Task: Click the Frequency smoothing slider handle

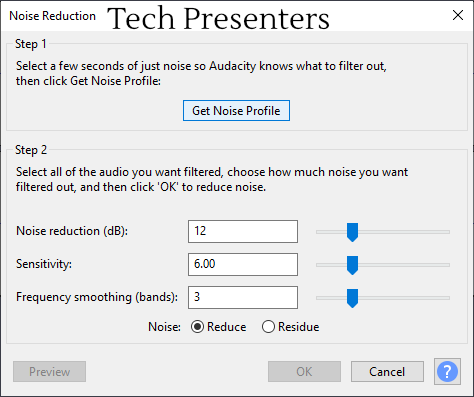Action: click(352, 298)
